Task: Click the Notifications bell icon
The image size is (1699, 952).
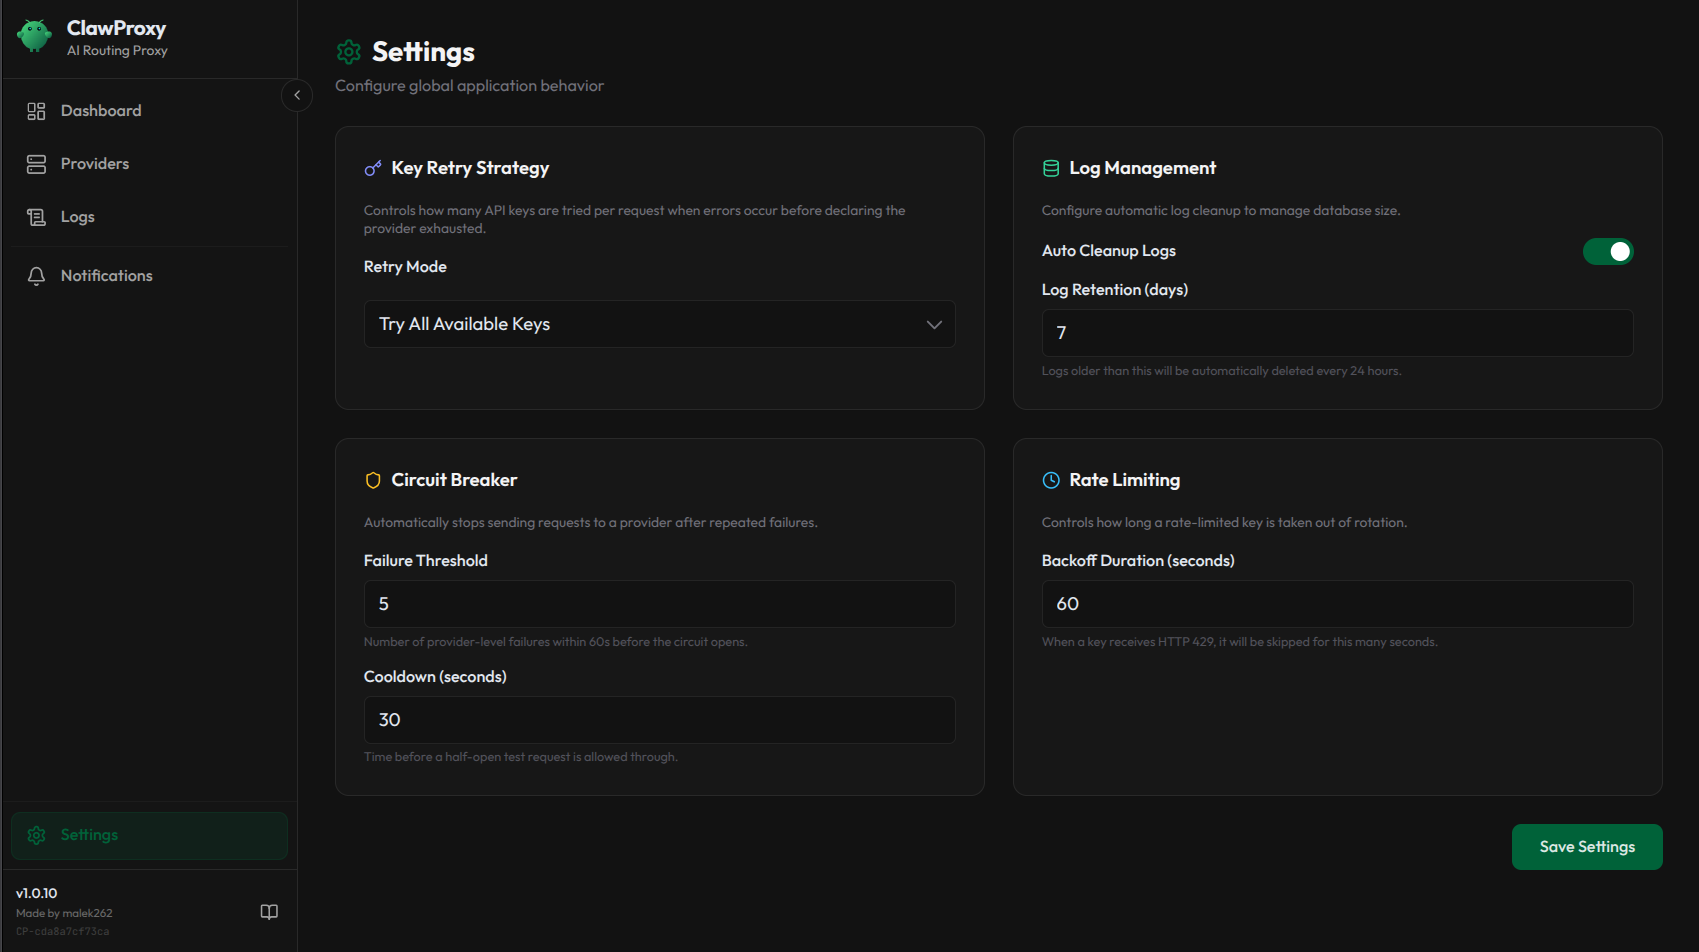Action: [x=36, y=276]
